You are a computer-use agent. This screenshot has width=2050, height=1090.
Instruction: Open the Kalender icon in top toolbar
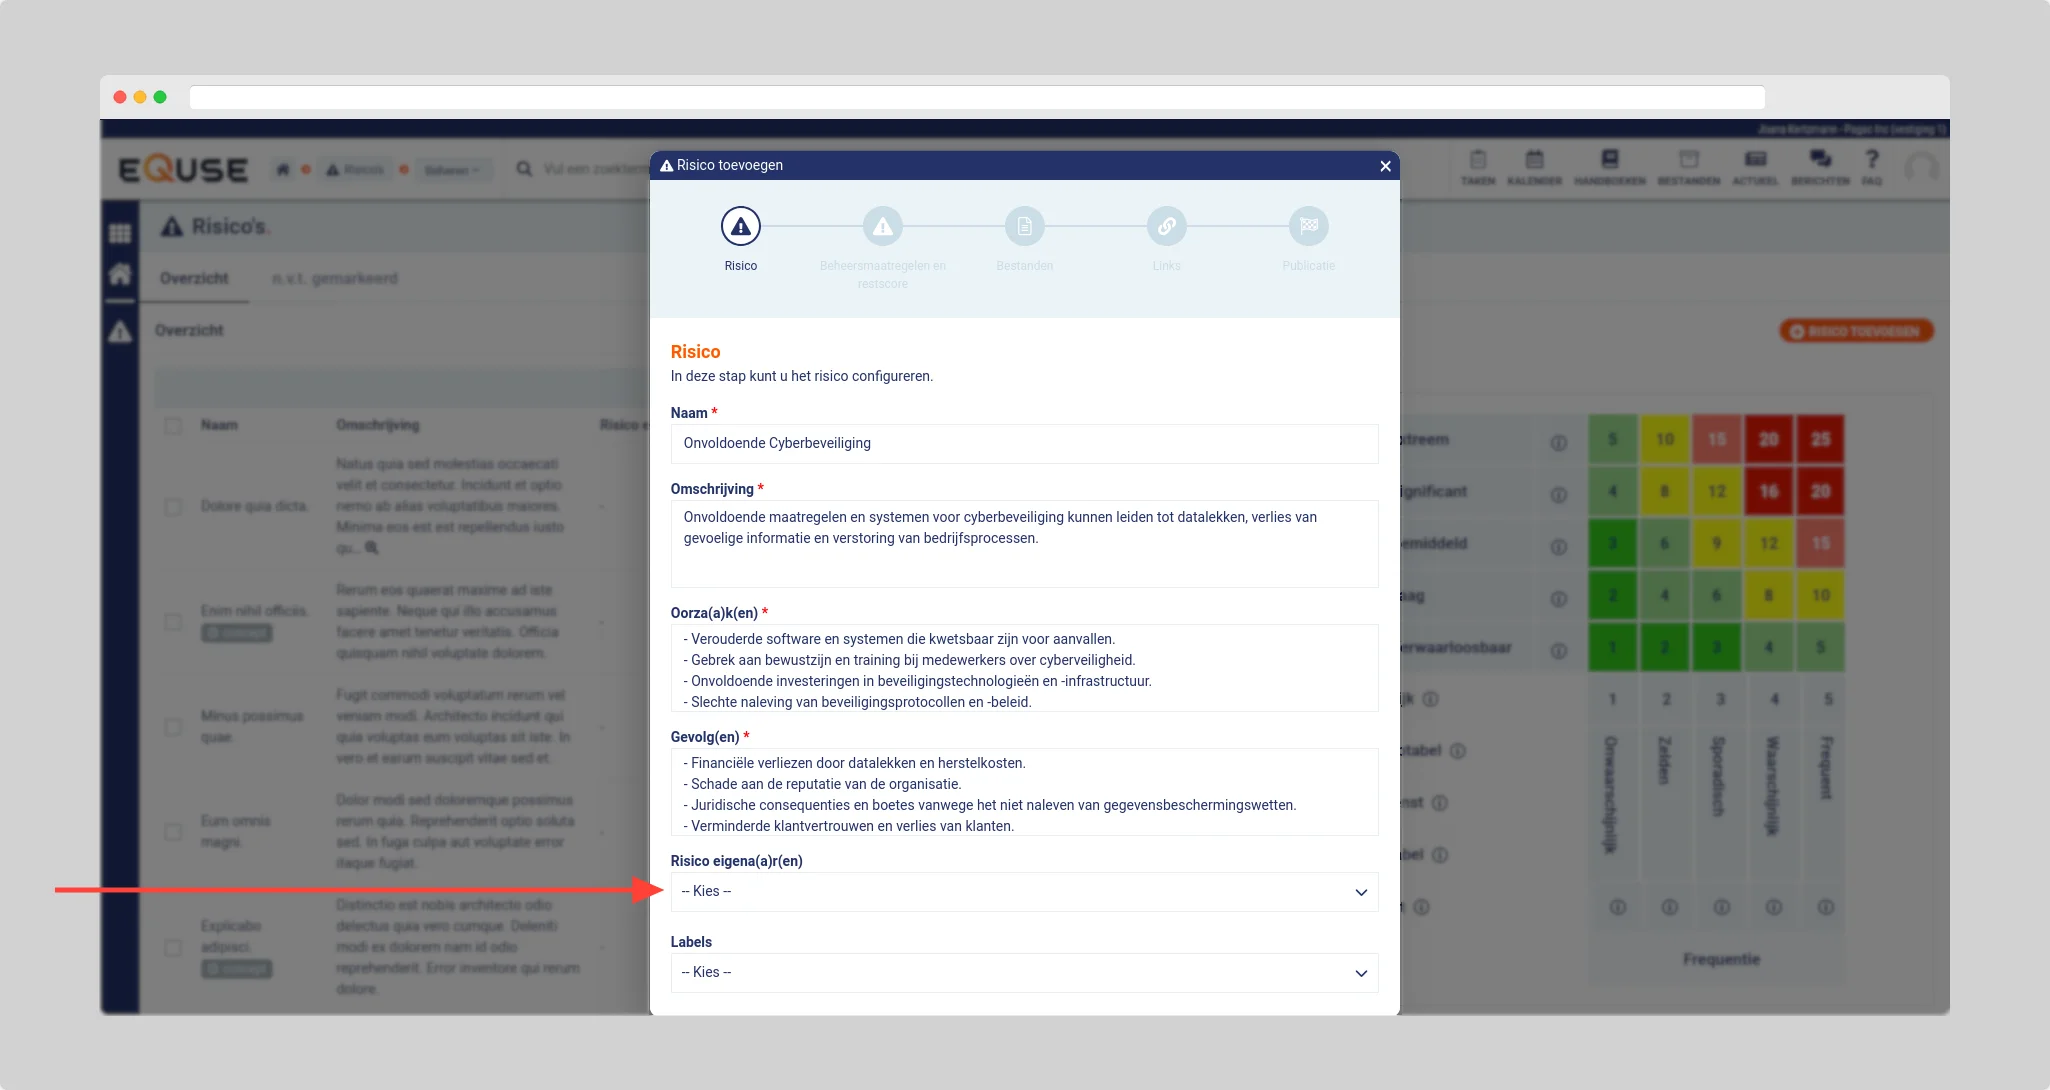(1534, 160)
